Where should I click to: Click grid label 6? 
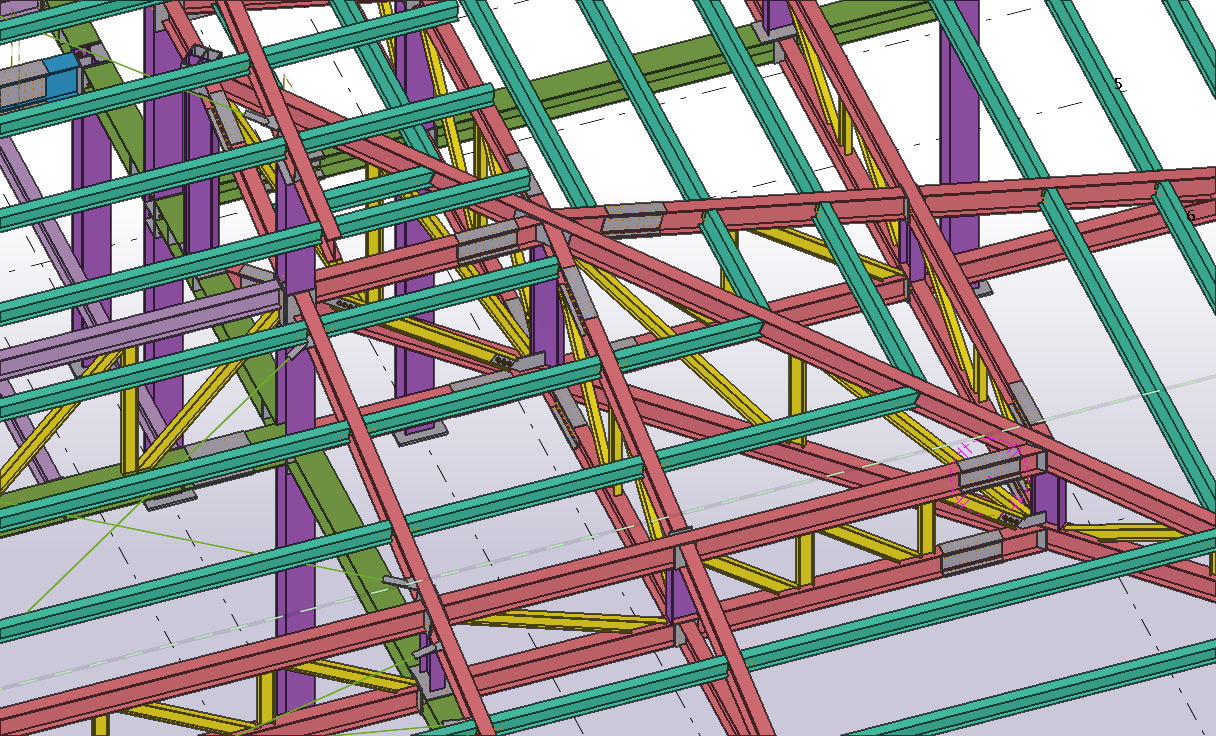1190,216
